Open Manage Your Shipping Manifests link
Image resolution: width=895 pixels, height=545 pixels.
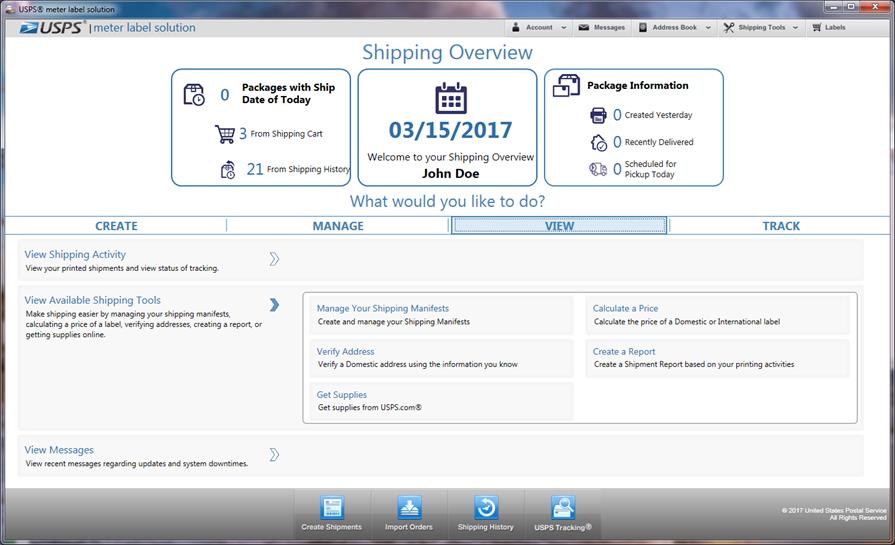pyautogui.click(x=383, y=308)
